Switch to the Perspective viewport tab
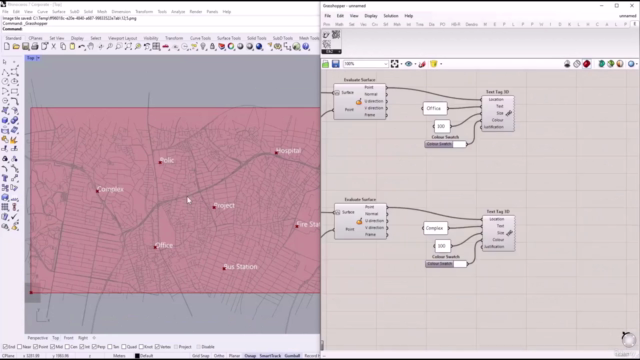Image resolution: width=640 pixels, height=360 pixels. pos(38,338)
